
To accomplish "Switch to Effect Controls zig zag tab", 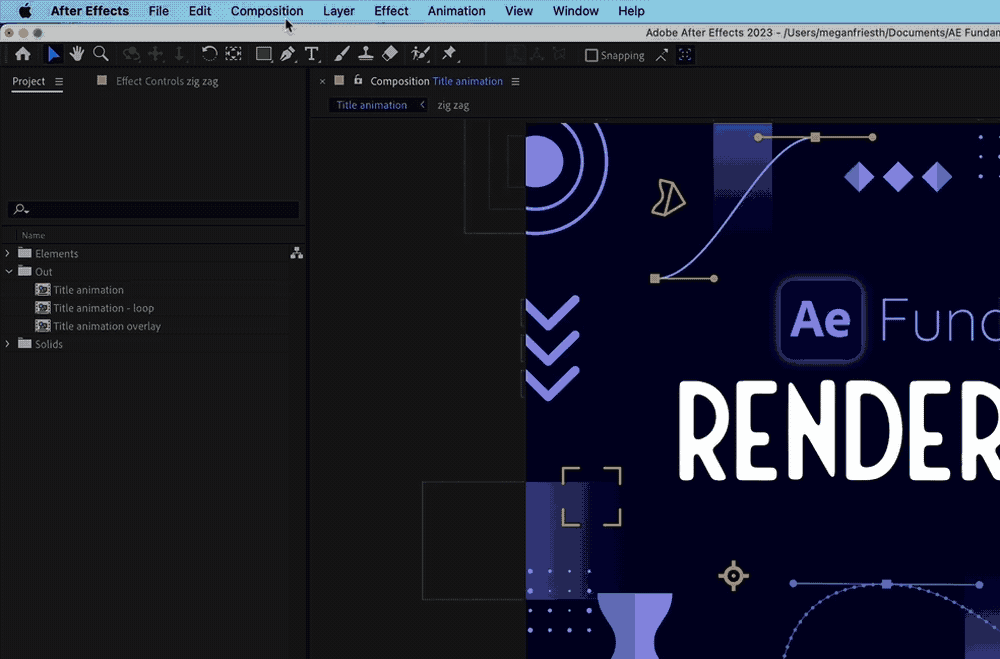I will pyautogui.click(x=167, y=81).
